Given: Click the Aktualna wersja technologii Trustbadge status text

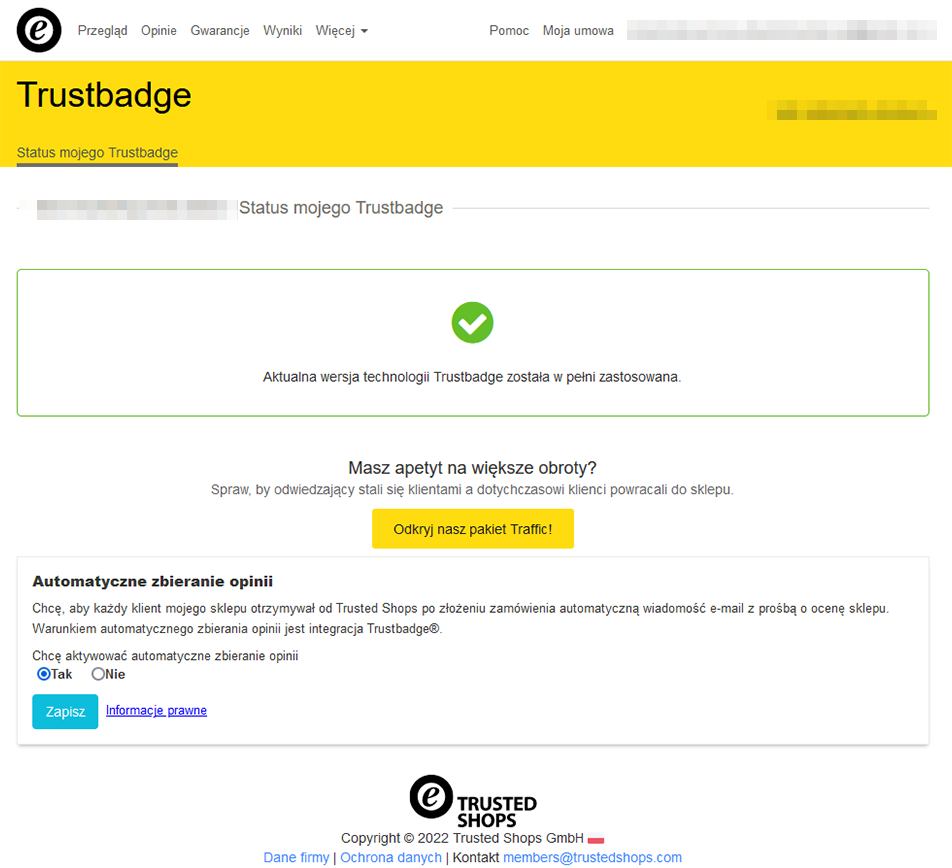Looking at the screenshot, I should click(472, 377).
